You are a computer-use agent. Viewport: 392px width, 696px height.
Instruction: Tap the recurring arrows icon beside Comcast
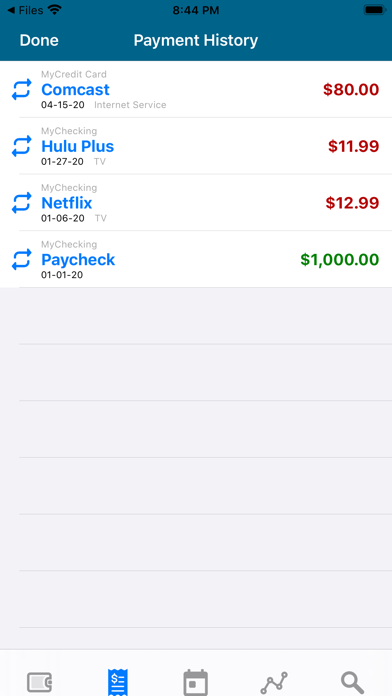21,89
